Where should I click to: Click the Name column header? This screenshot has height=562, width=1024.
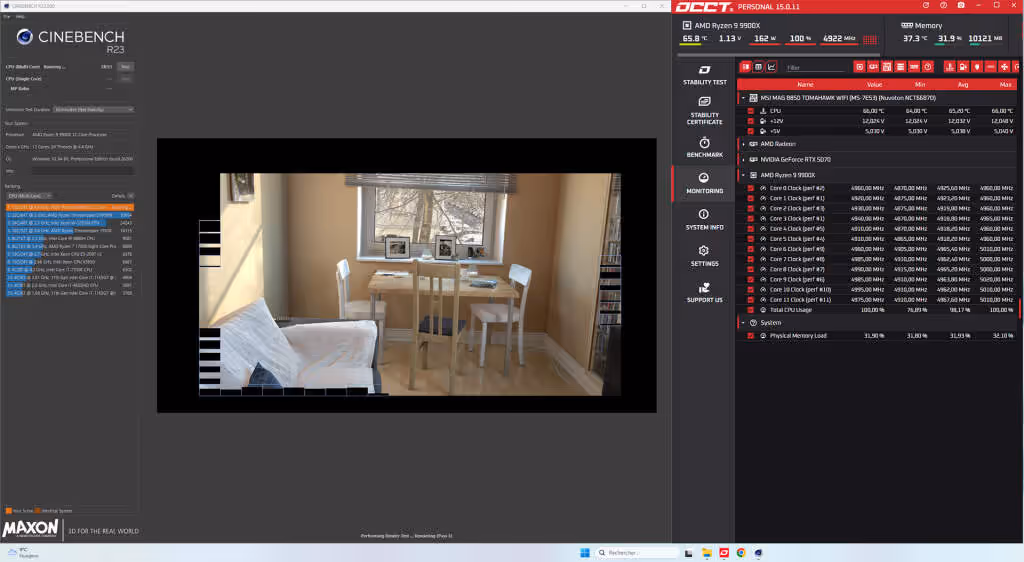coord(805,85)
